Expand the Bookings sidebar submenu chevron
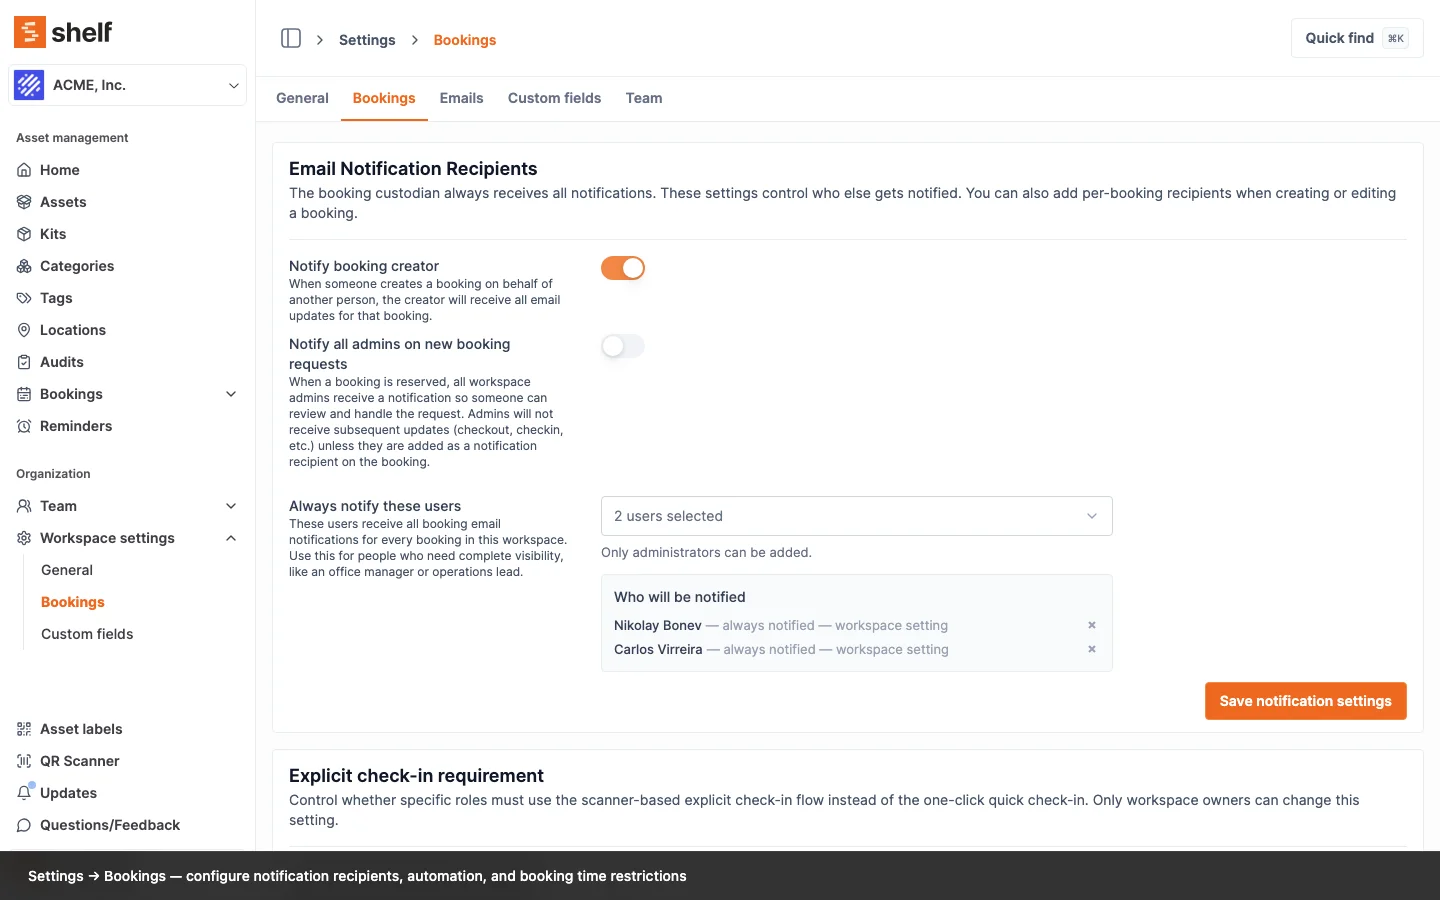This screenshot has width=1440, height=900. pyautogui.click(x=231, y=394)
